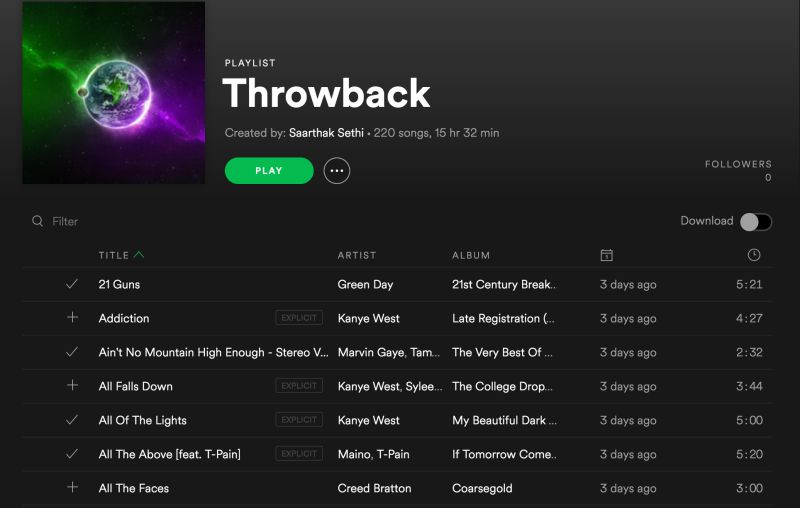This screenshot has width=800, height=508.
Task: Reverse sort using the Title arrow
Action: (x=139, y=255)
